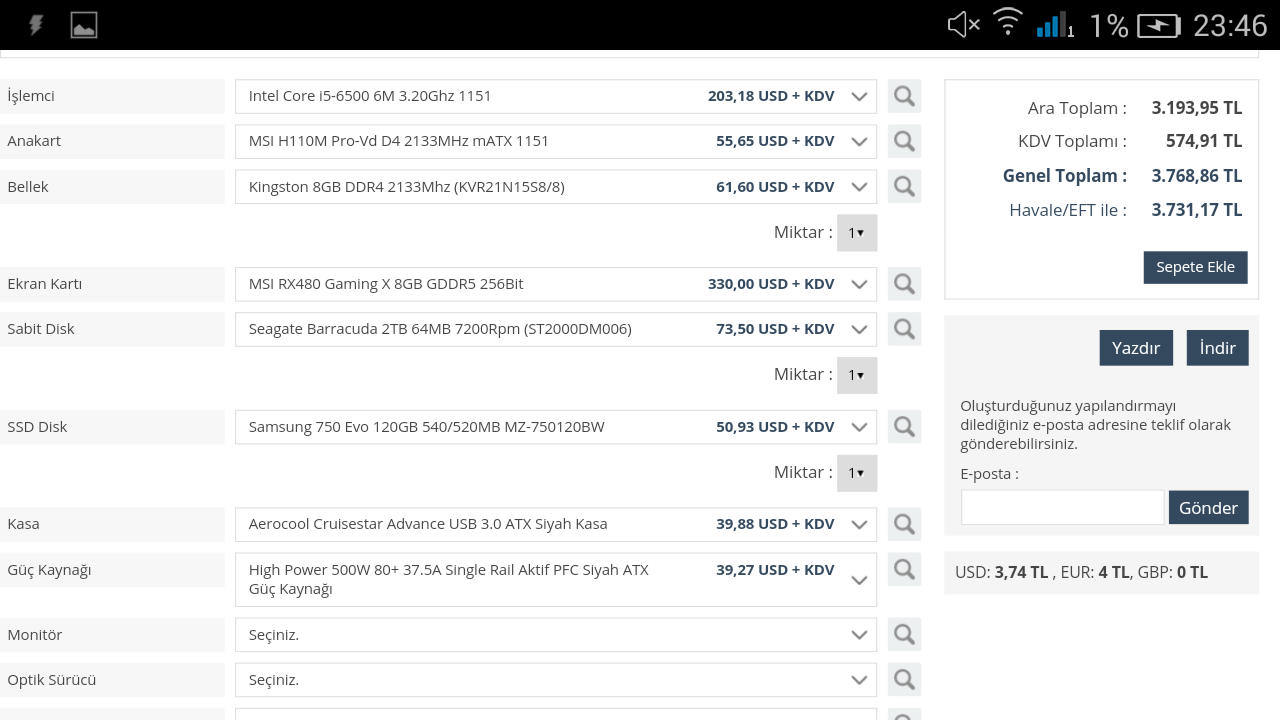Viewport: 1280px width, 720px height.
Task: Expand Aerocool Cruisestar case dropdown
Action: click(556, 524)
